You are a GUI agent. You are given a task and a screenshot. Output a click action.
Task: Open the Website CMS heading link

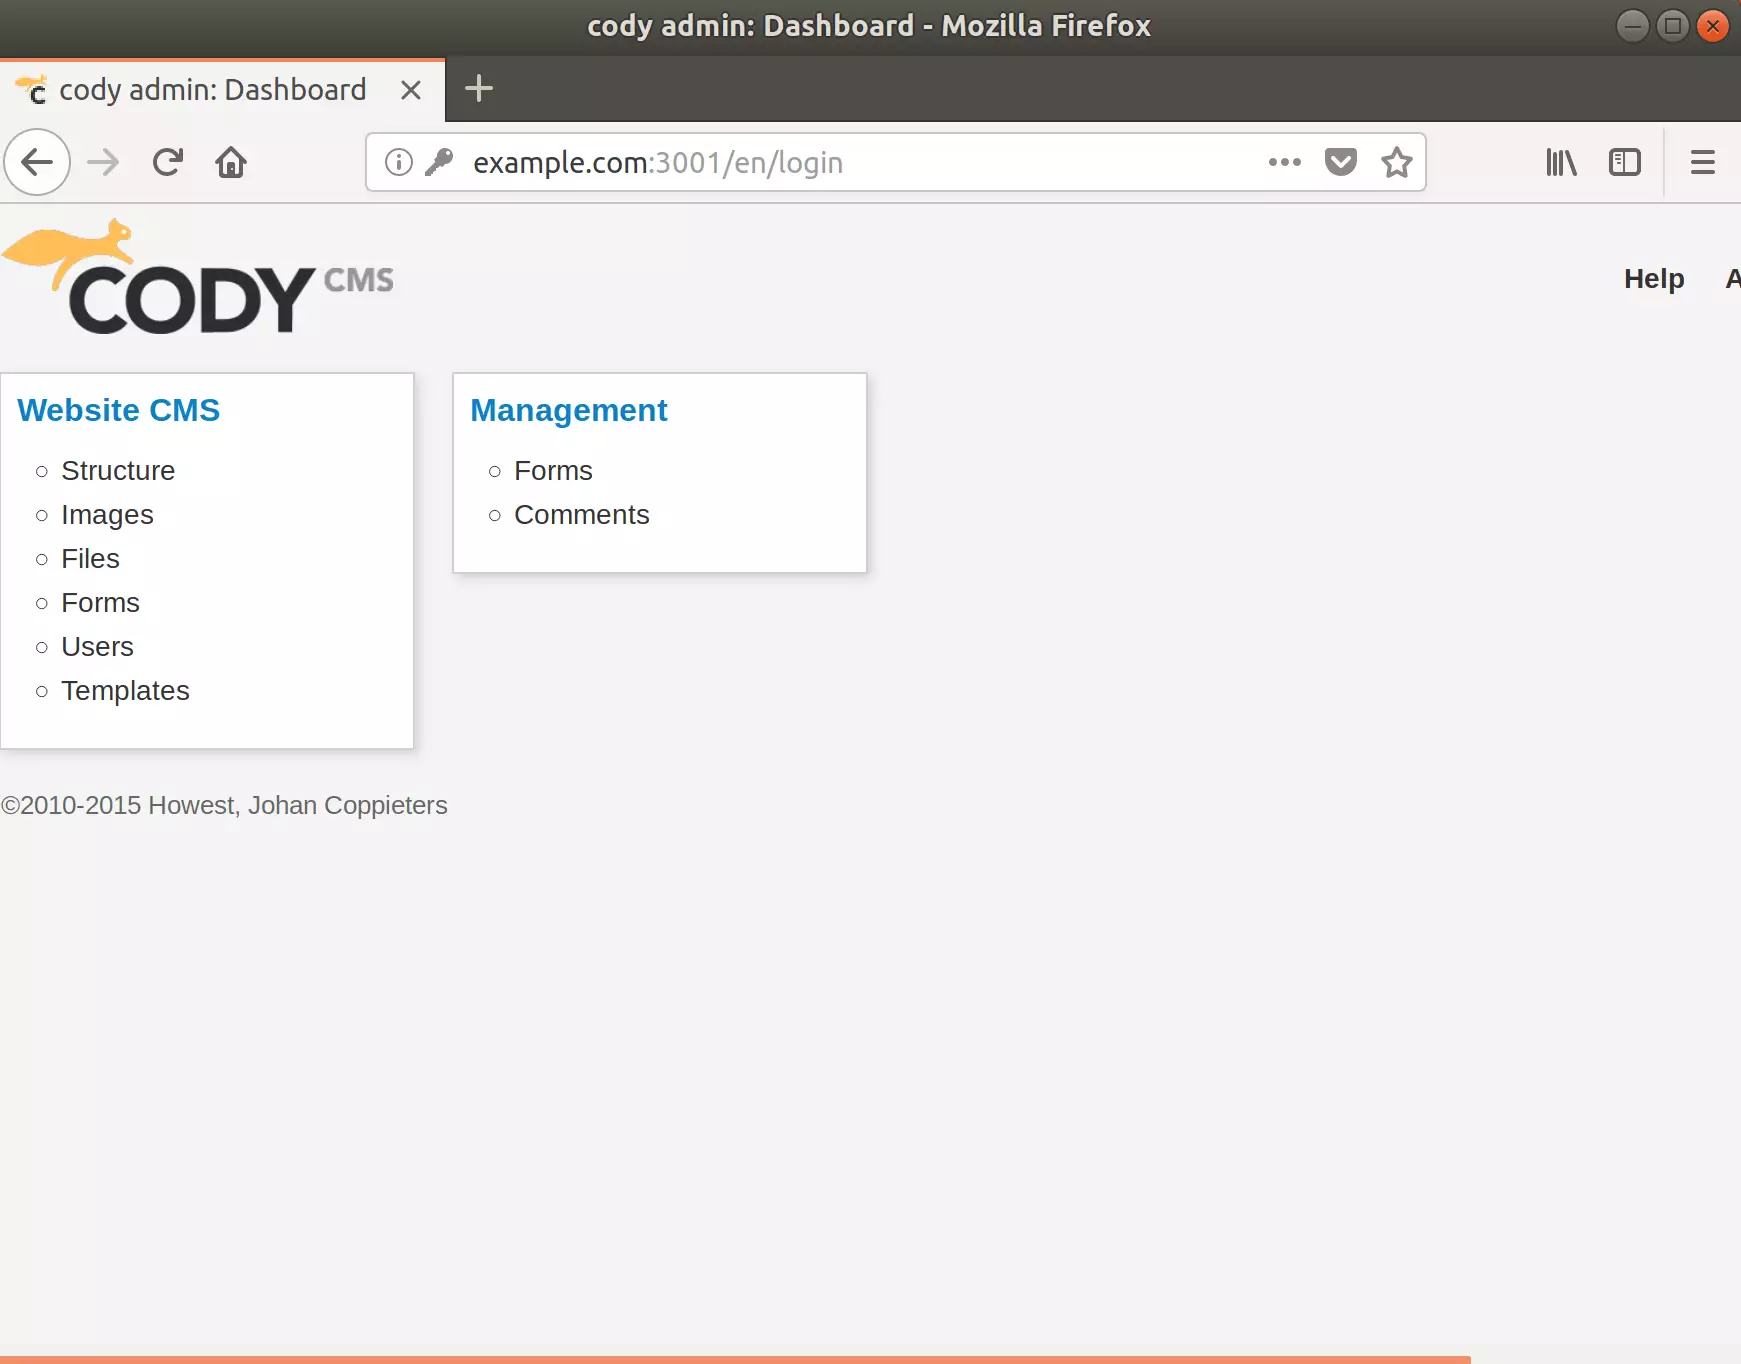click(x=119, y=410)
